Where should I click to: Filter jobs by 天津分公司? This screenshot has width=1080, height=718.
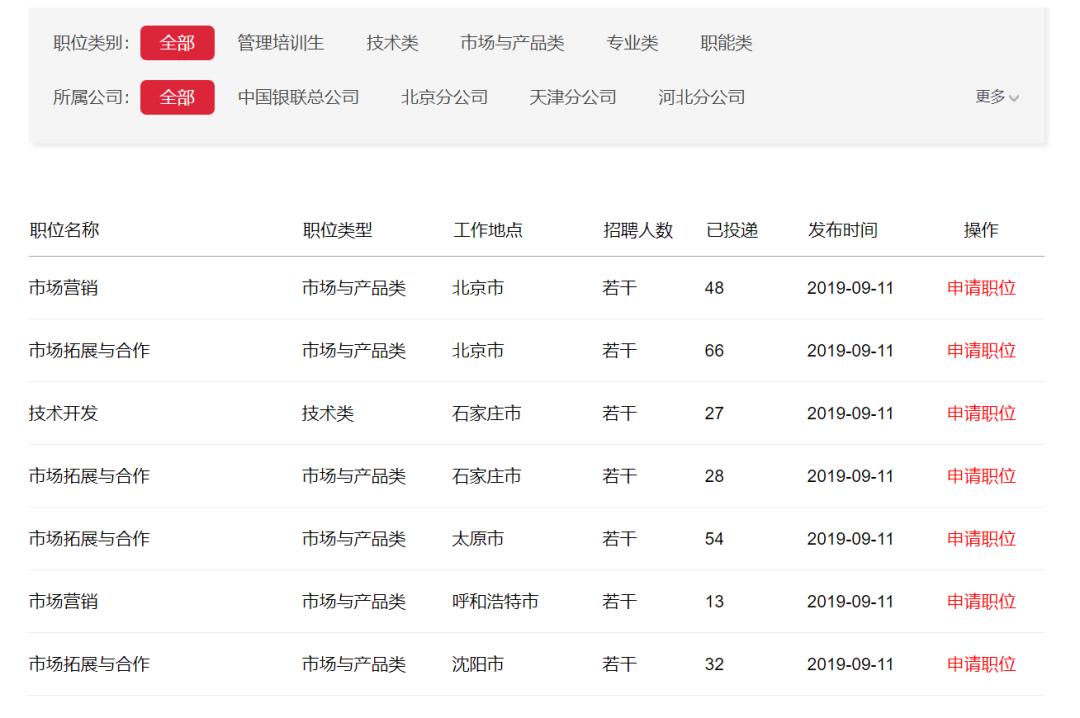[573, 98]
